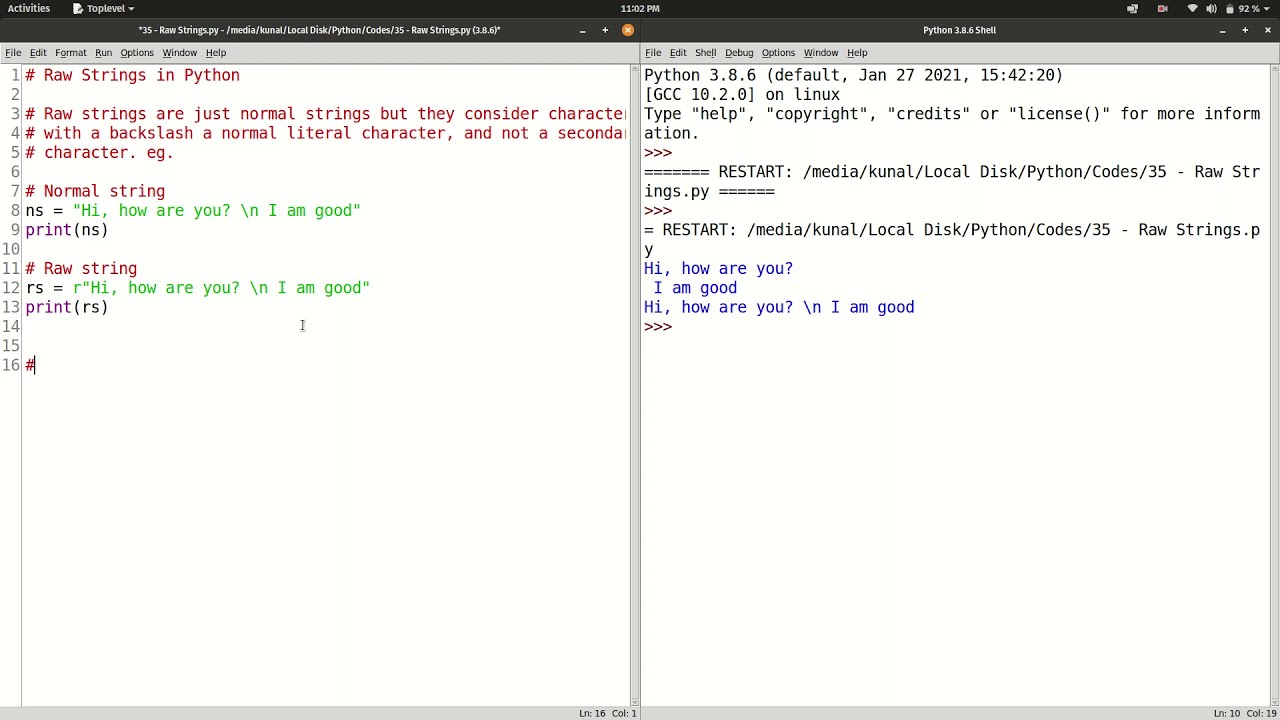
Task: Click line number 14 in editor gutter
Action: pyautogui.click(x=10, y=327)
